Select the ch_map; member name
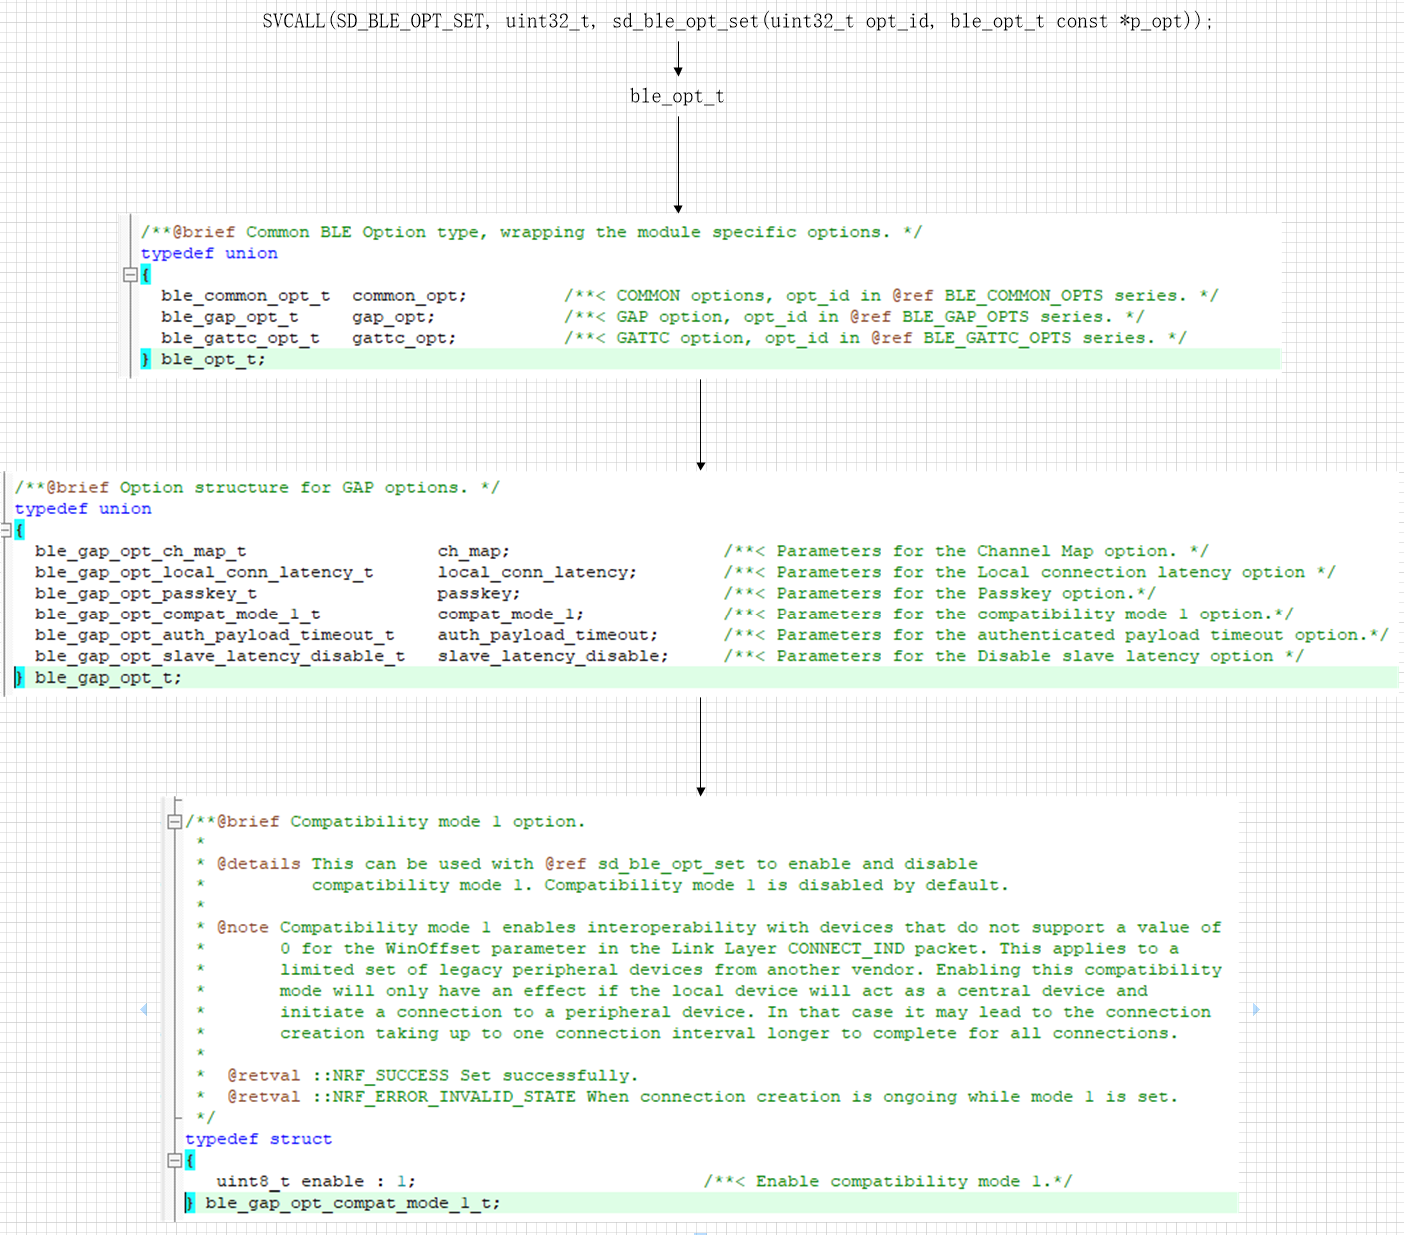This screenshot has height=1235, width=1404. pos(473,551)
